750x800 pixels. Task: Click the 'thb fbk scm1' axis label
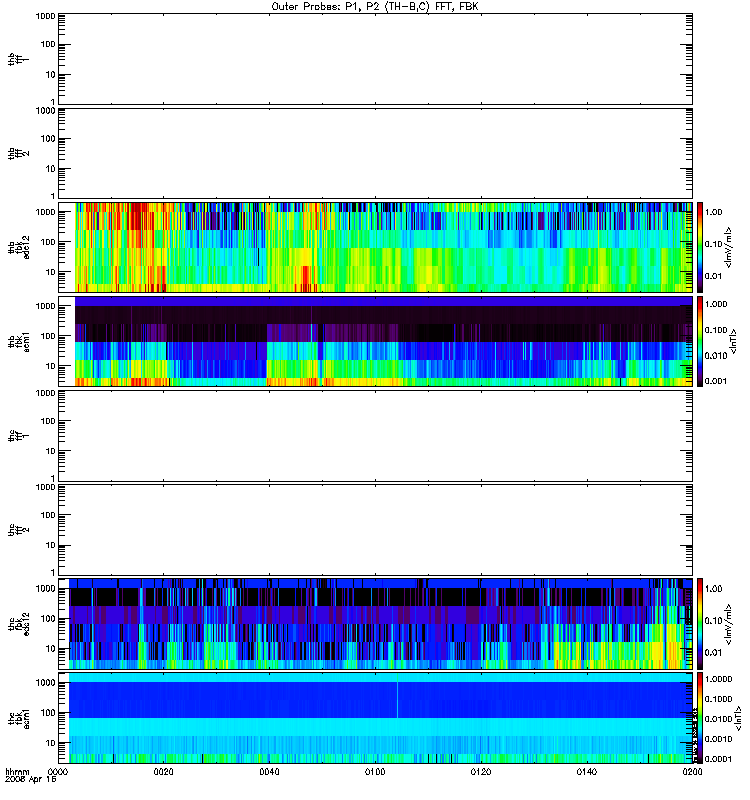tap(18, 341)
